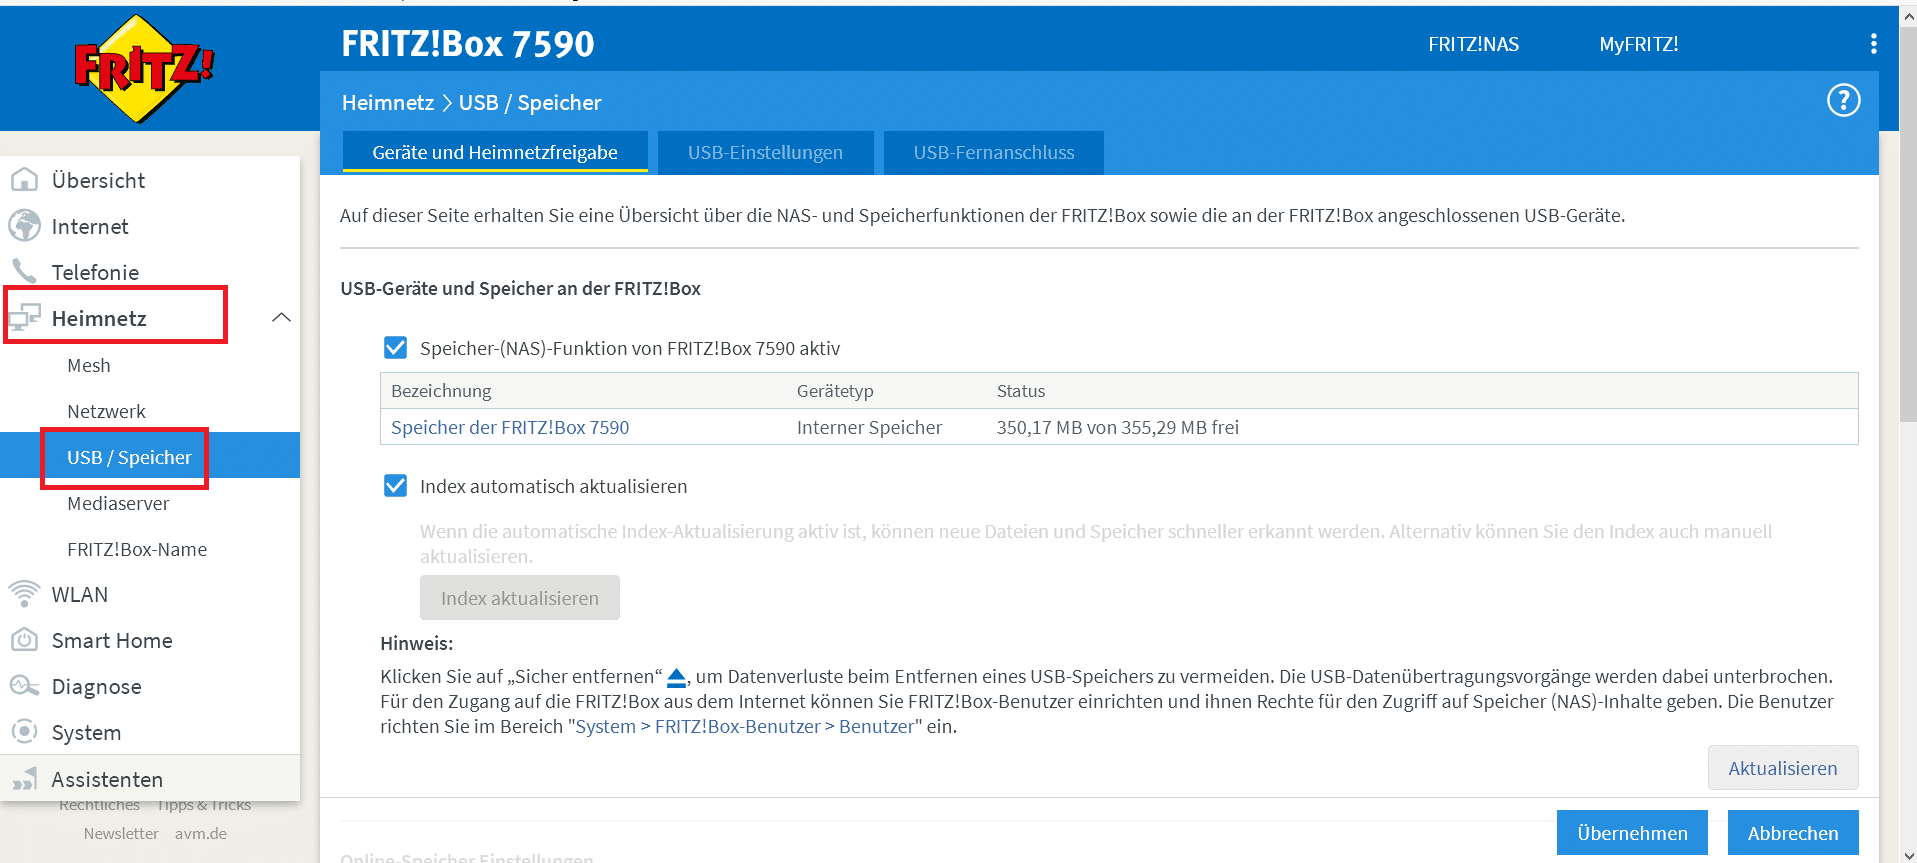Viewport: 1917px width, 863px height.
Task: Click the Heimnetz devices icon
Action: [24, 318]
